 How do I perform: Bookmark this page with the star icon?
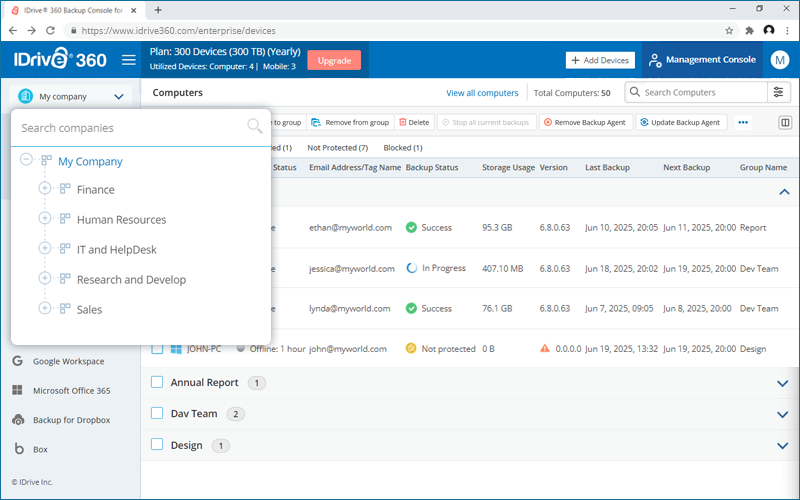(729, 31)
